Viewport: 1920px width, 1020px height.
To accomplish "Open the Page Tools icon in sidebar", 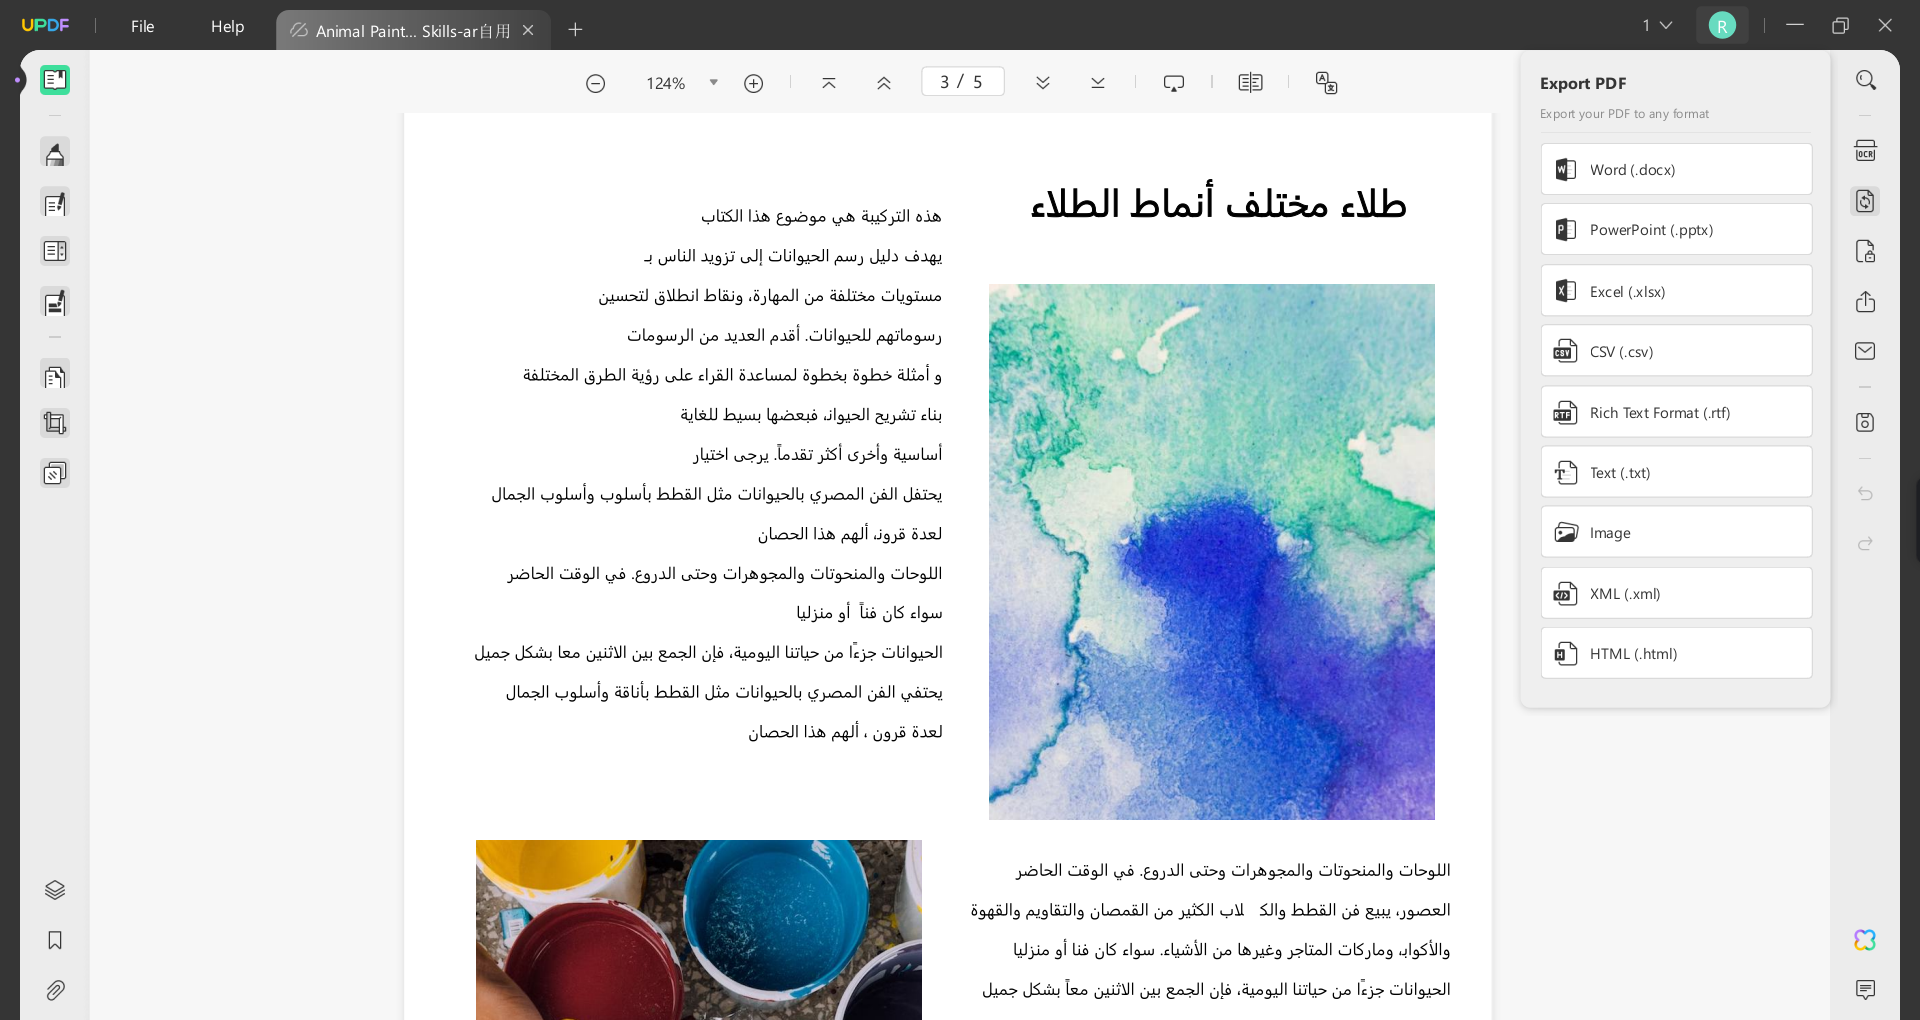I will pos(55,377).
